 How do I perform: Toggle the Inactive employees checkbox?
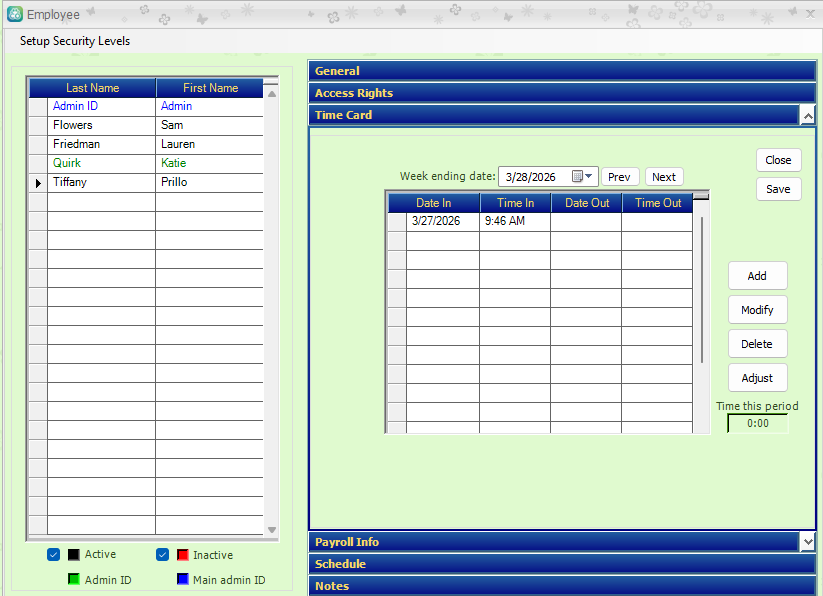(x=163, y=555)
